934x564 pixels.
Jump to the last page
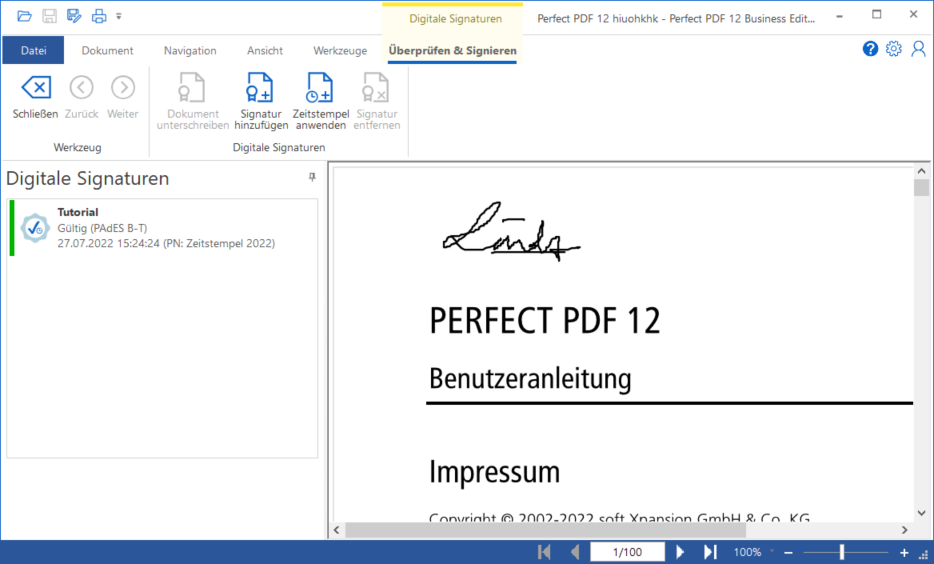[710, 552]
